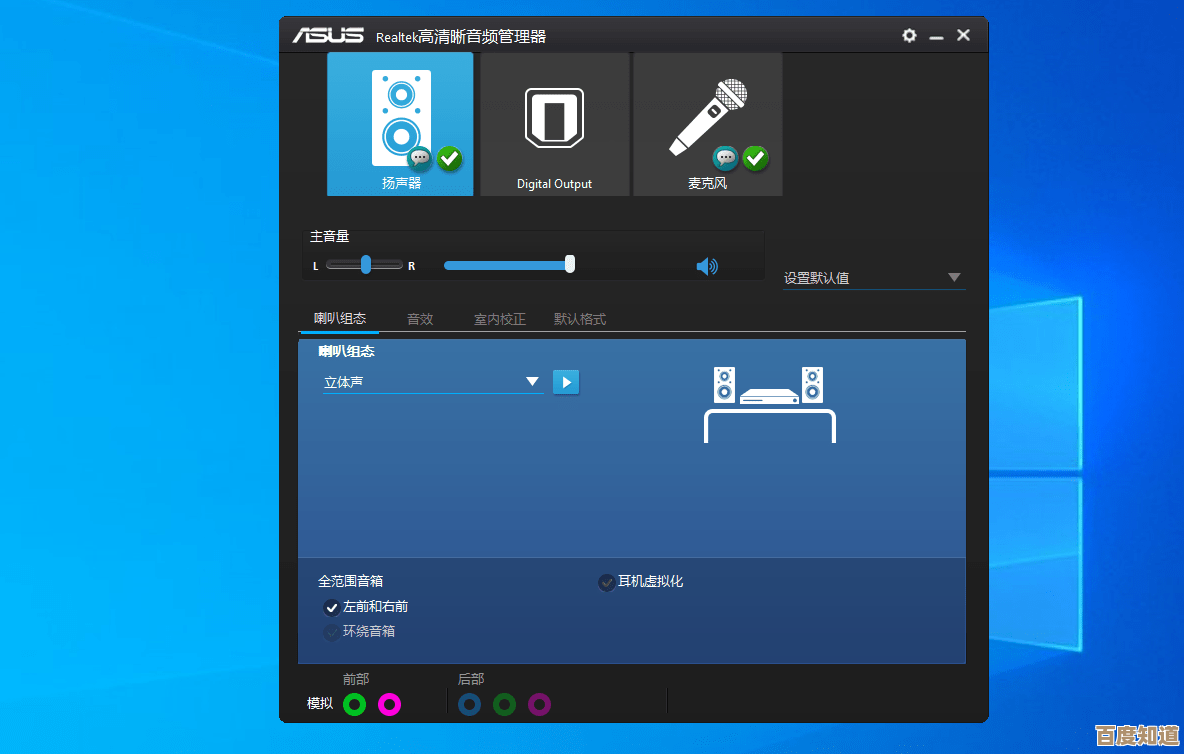Click the green checkmark on 麦克风

point(756,158)
